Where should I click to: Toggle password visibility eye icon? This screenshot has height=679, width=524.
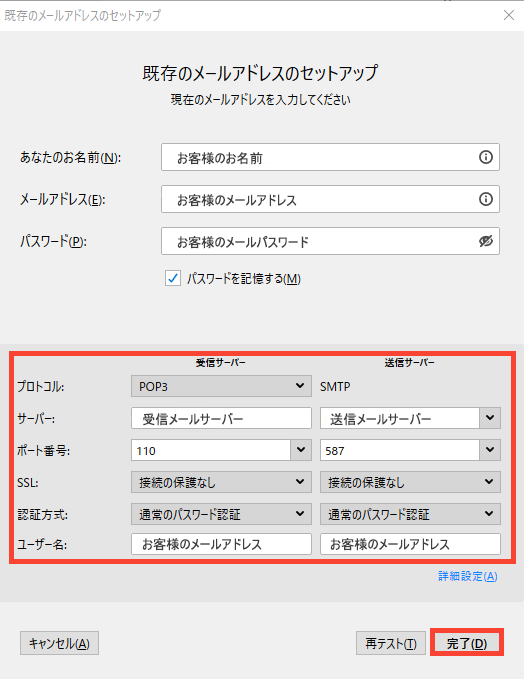pos(485,241)
